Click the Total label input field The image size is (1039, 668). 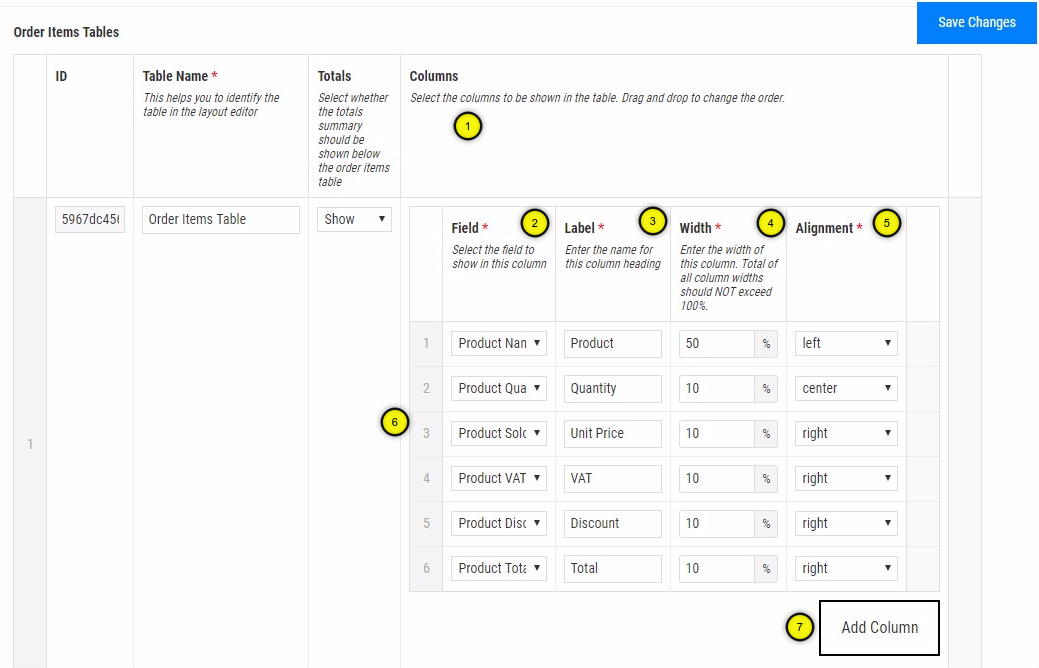[x=612, y=568]
